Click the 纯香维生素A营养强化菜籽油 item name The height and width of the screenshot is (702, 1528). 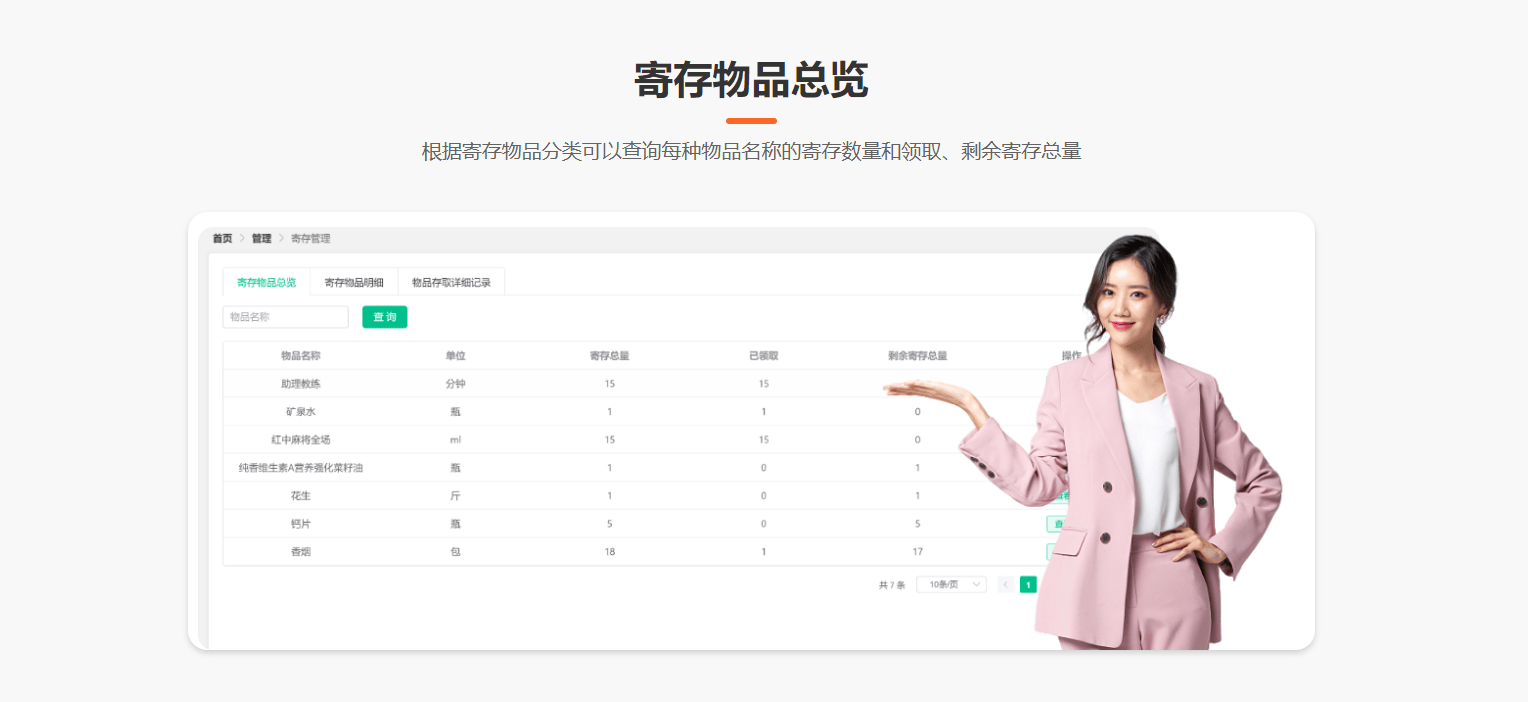coord(301,468)
